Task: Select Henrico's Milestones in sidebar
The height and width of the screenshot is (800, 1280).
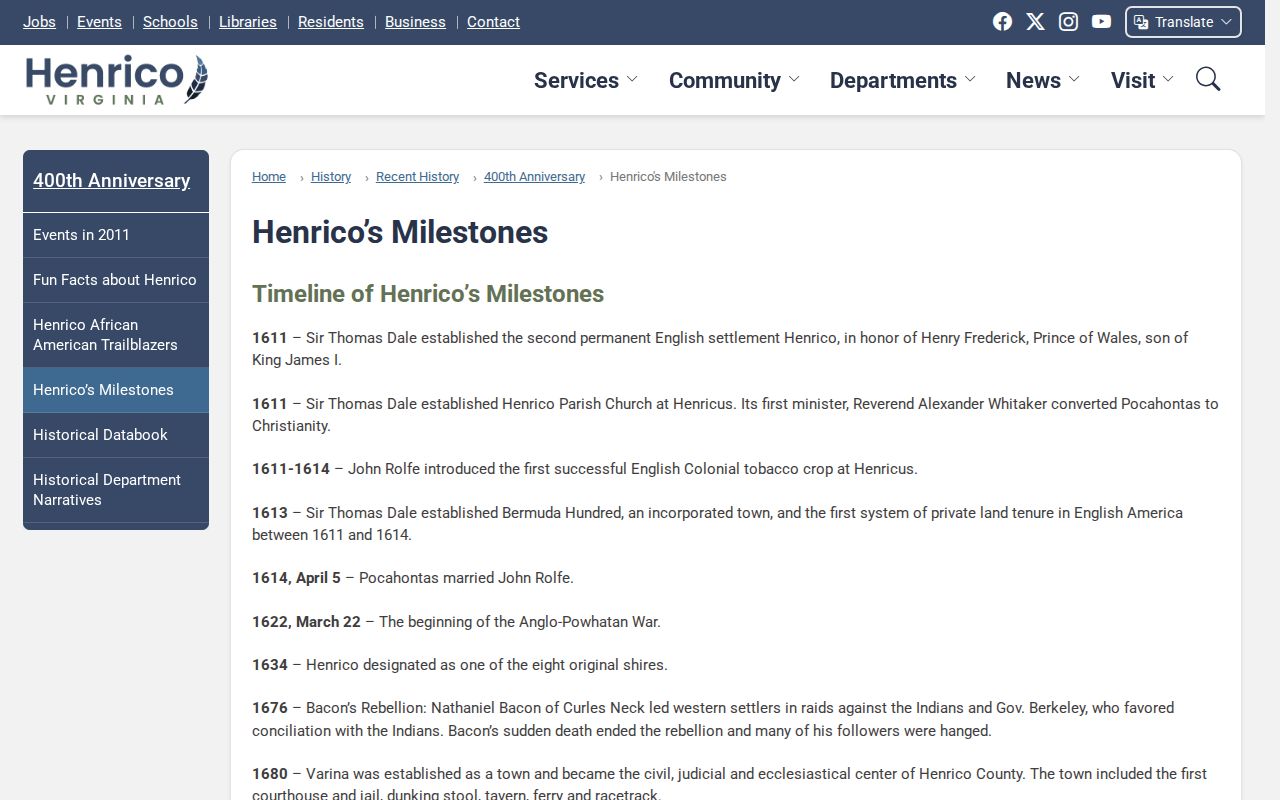Action: (116, 390)
